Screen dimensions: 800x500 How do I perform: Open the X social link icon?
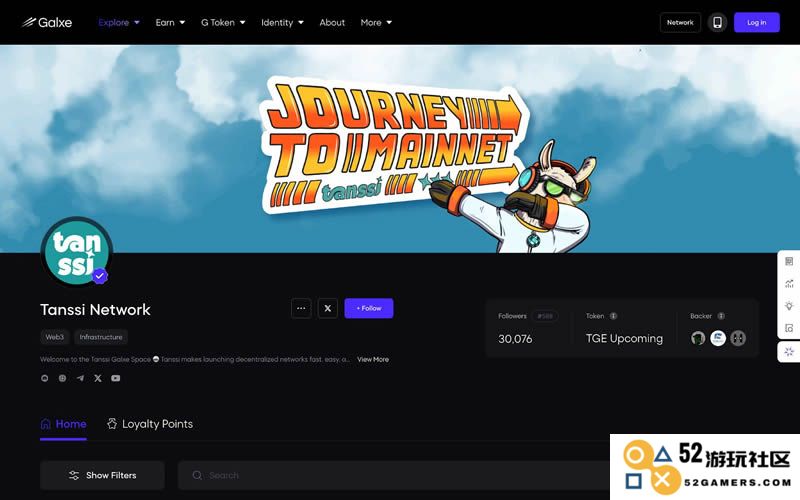[x=98, y=378]
